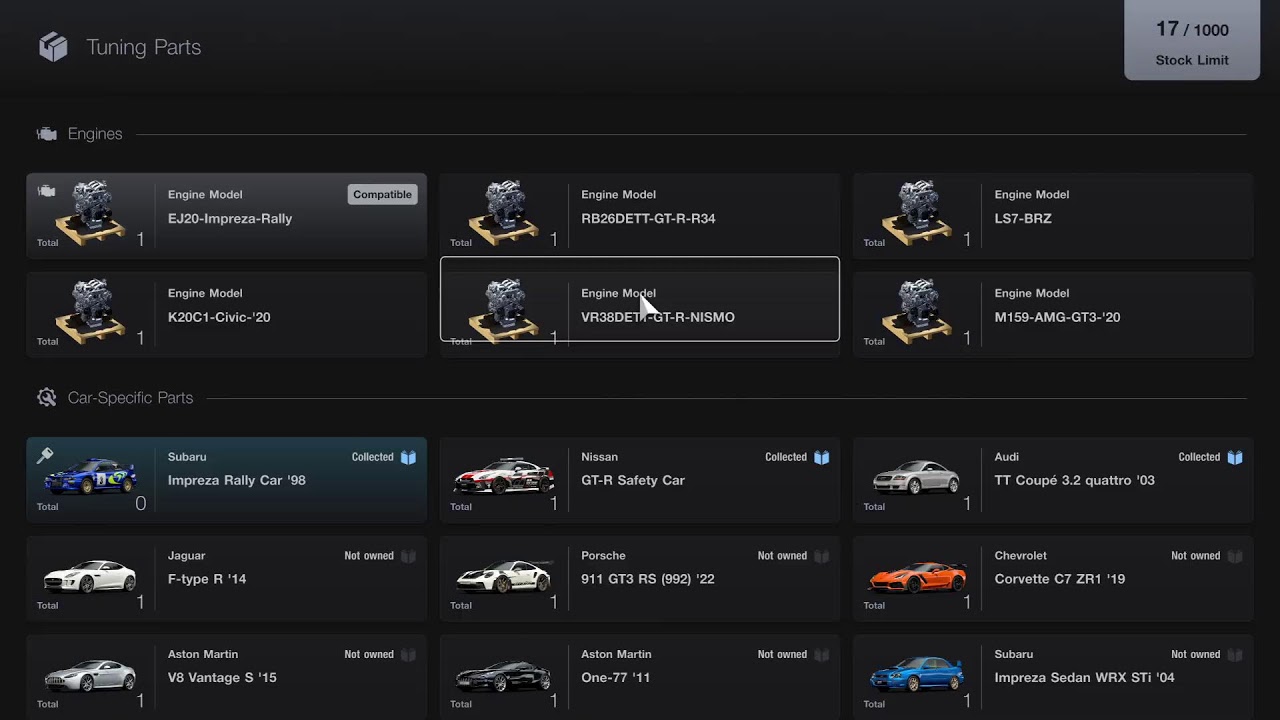Click the blue Impreza Sedan WRX STi thumbnail
This screenshot has height=720, width=1280.
tap(917, 675)
